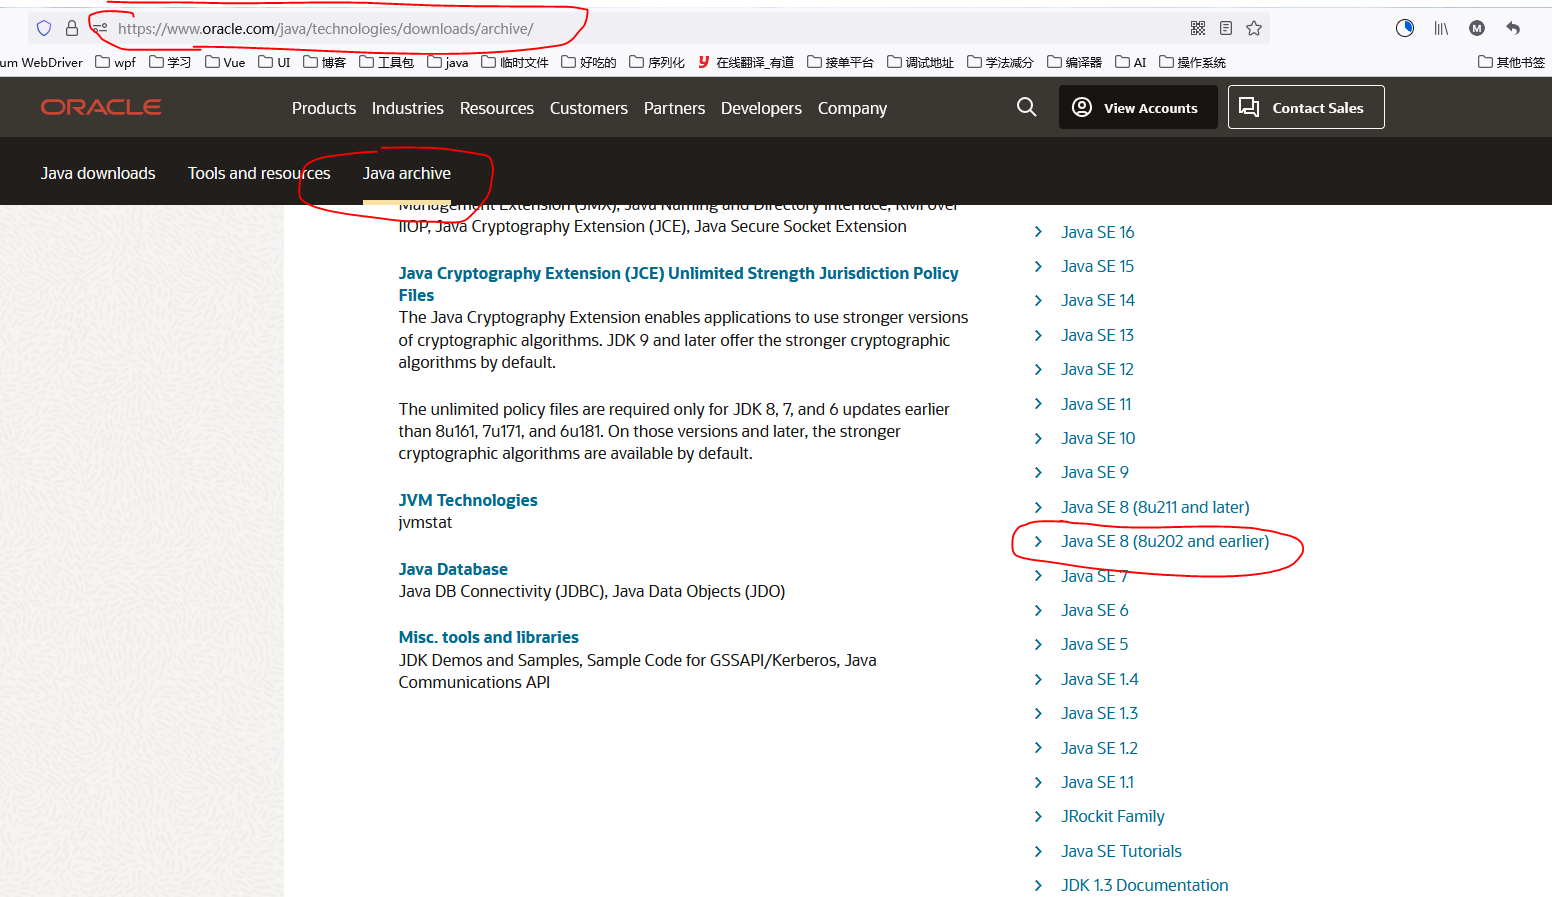Open the 序列化 bookmark folder
Screen dimensions: 1552x897
[657, 62]
